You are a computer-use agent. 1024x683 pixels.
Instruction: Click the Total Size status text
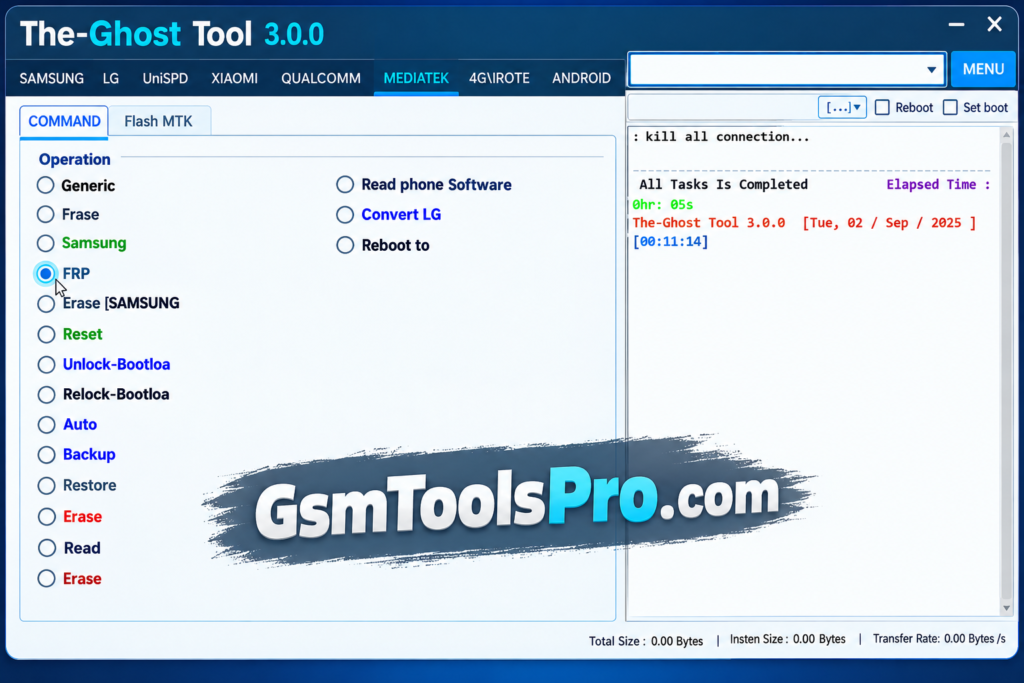(x=646, y=641)
